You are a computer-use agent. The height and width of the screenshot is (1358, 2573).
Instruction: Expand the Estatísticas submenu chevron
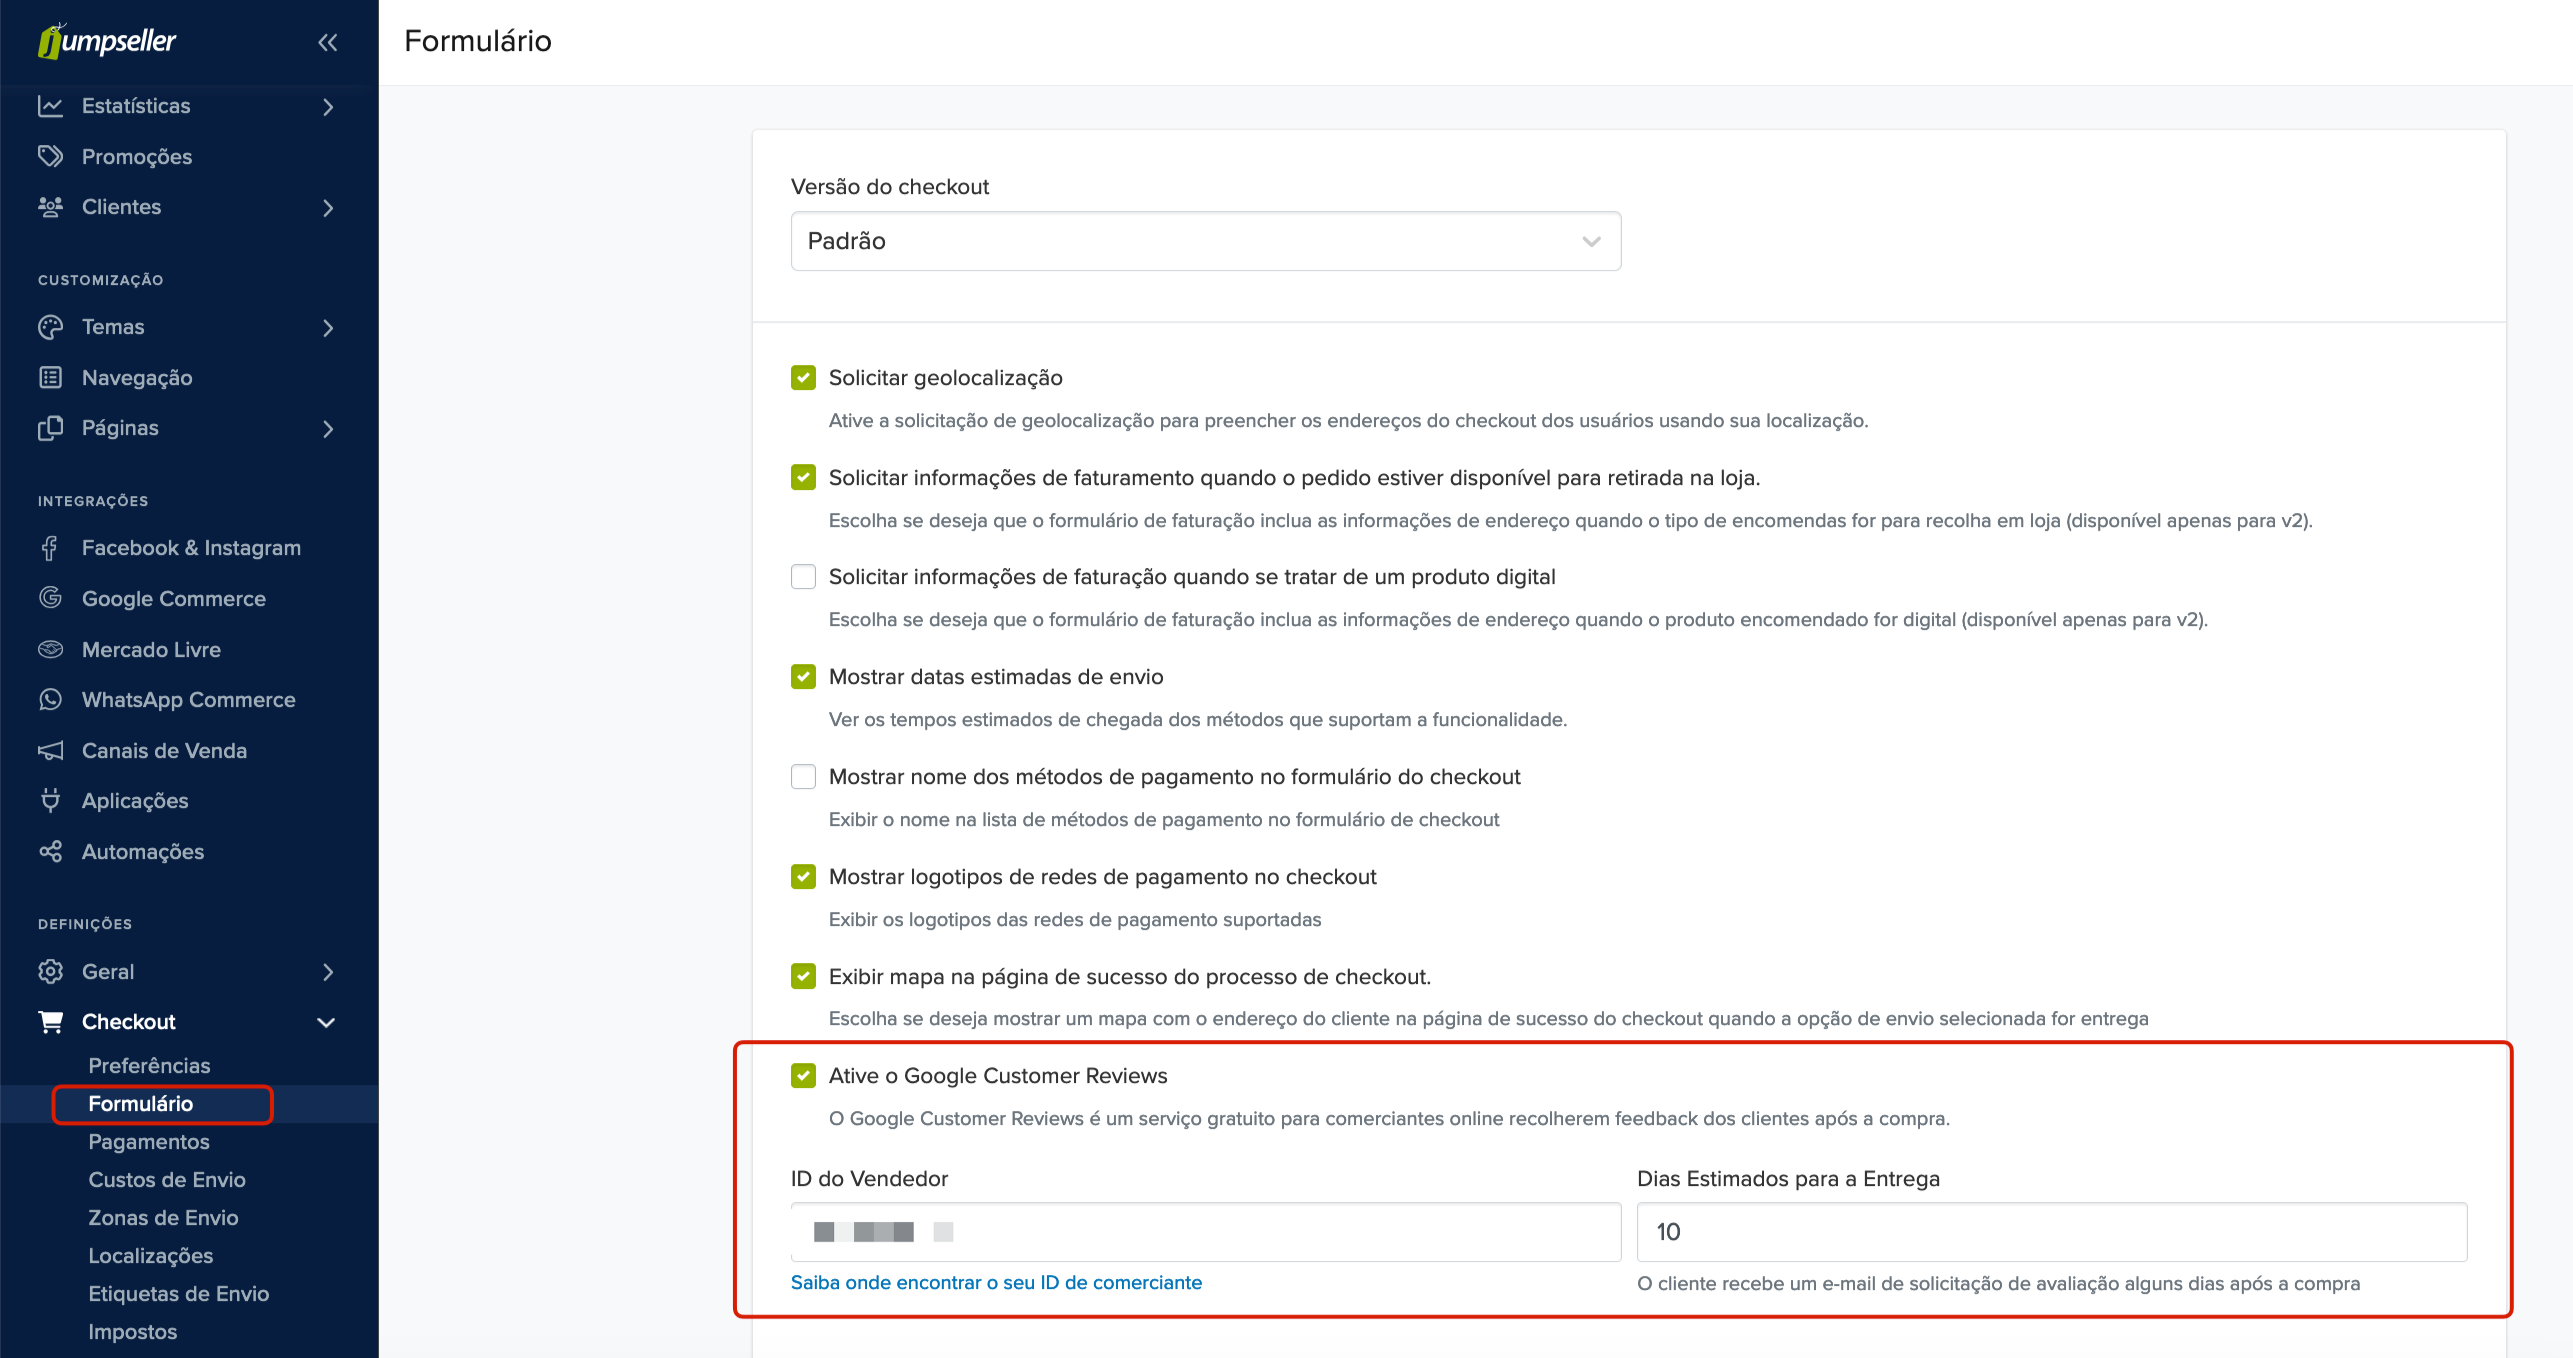(x=327, y=106)
